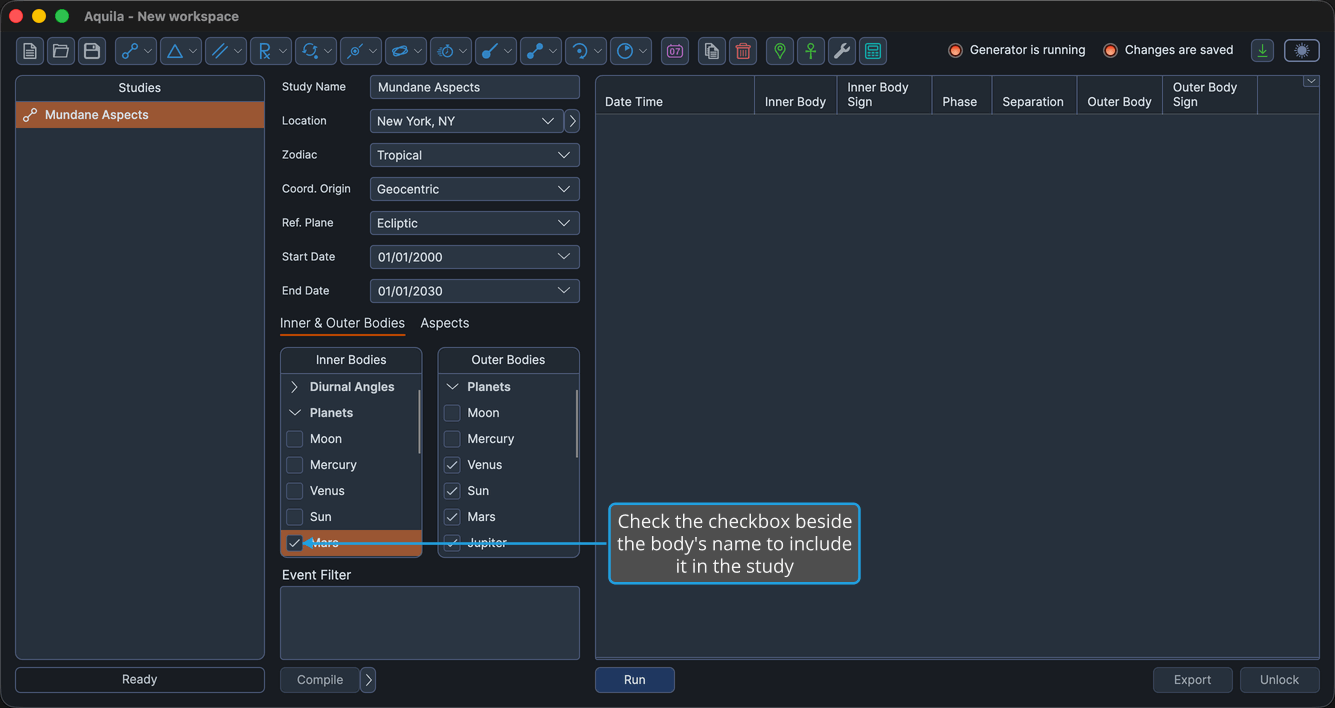Image resolution: width=1335 pixels, height=708 pixels.
Task: Click inside the Event Filter text area
Action: (430, 623)
